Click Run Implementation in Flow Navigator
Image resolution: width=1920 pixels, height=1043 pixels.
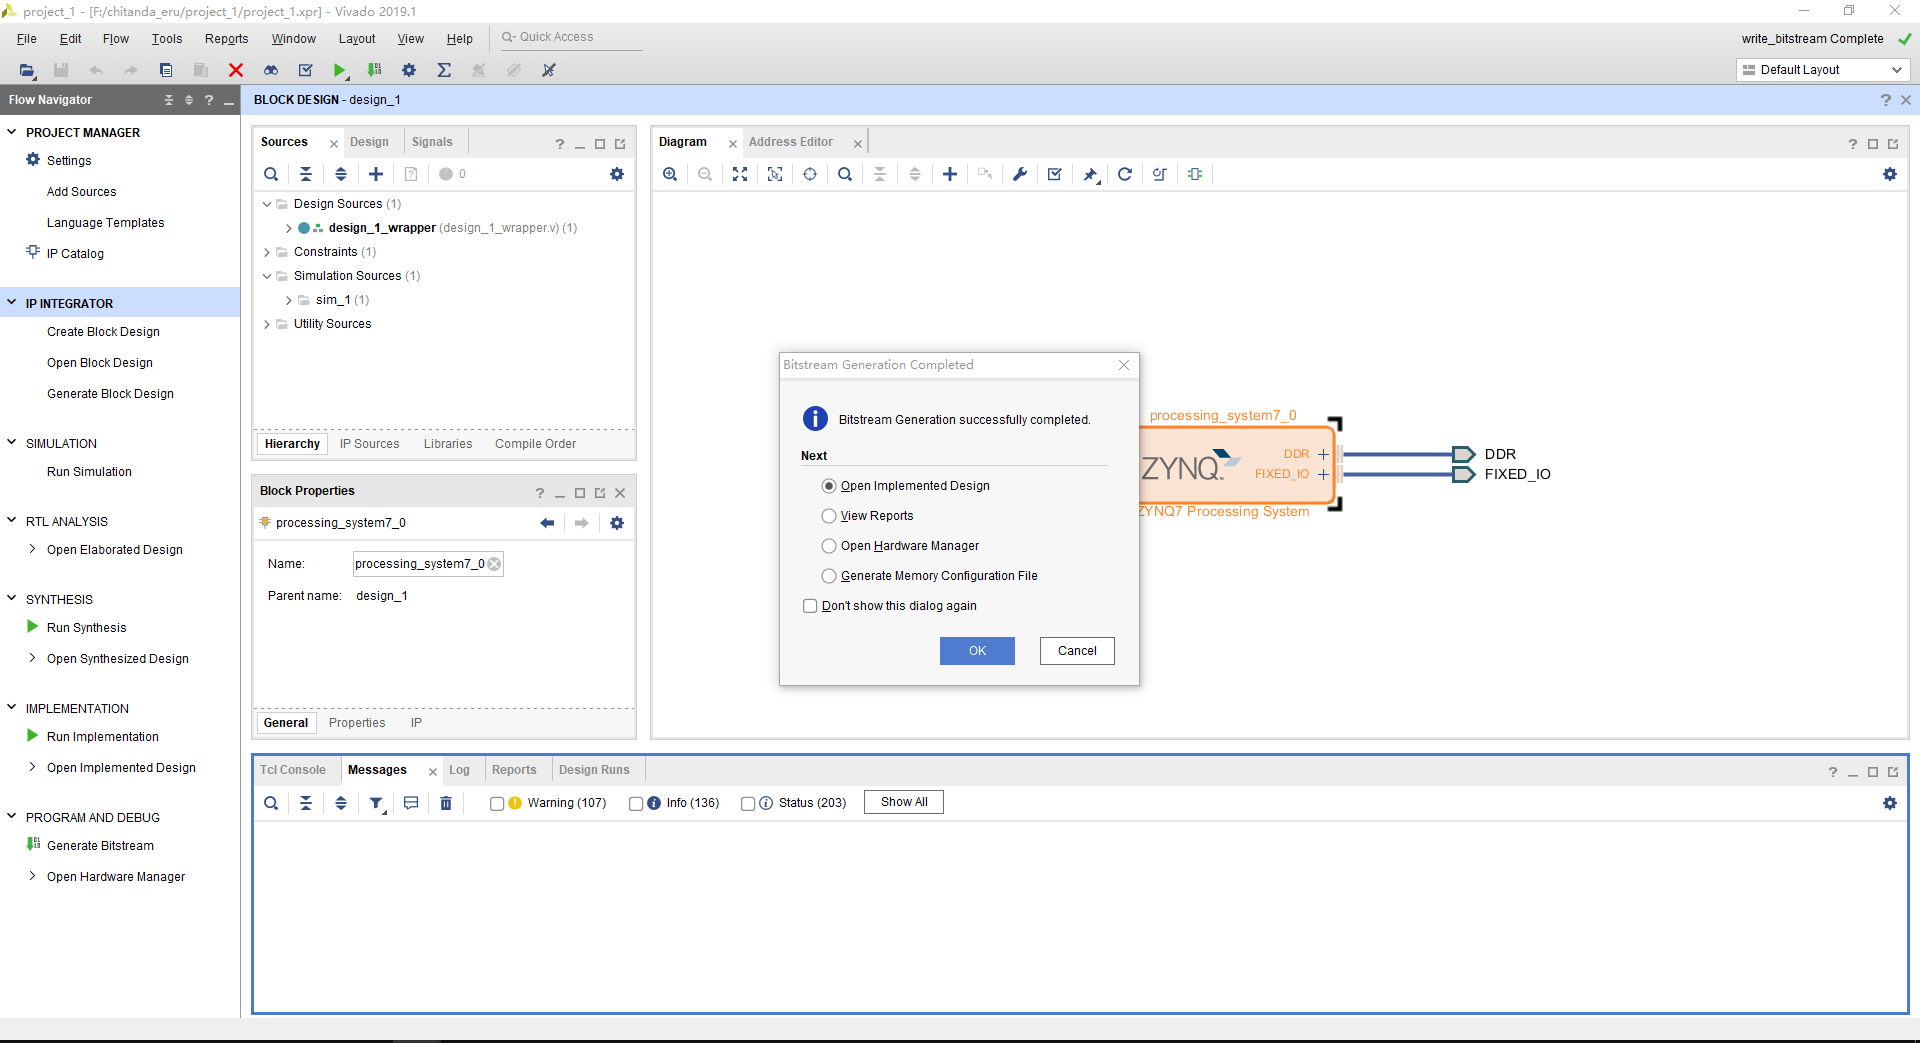point(102,737)
